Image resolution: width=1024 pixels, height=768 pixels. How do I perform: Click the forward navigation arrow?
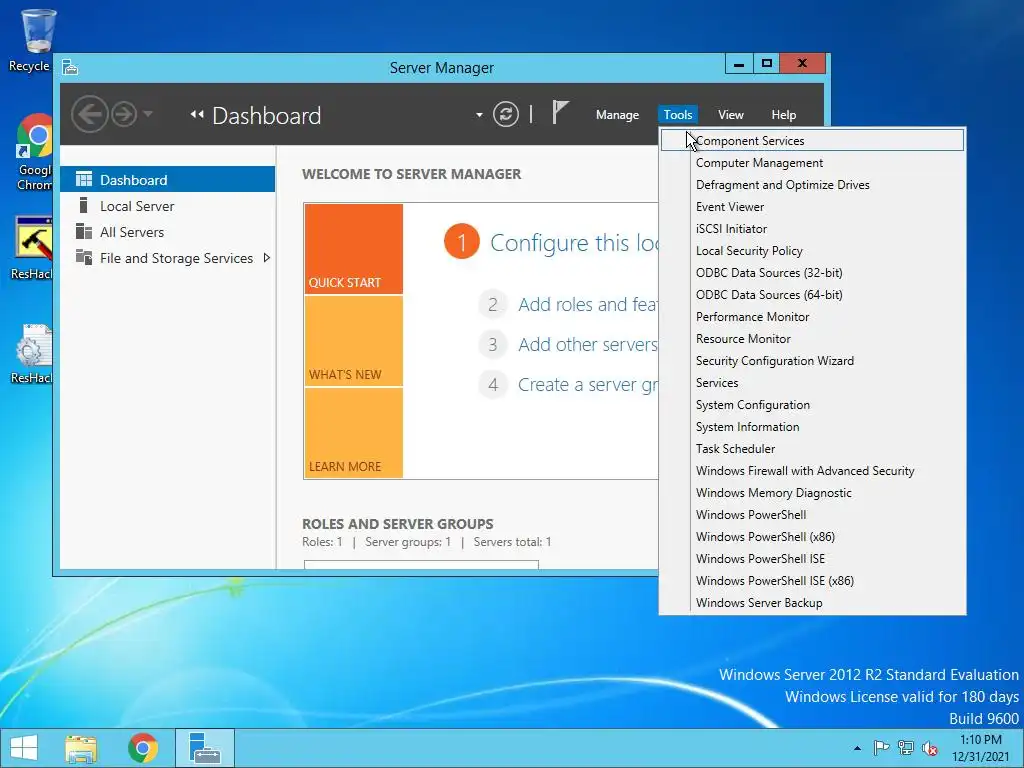[x=123, y=114]
